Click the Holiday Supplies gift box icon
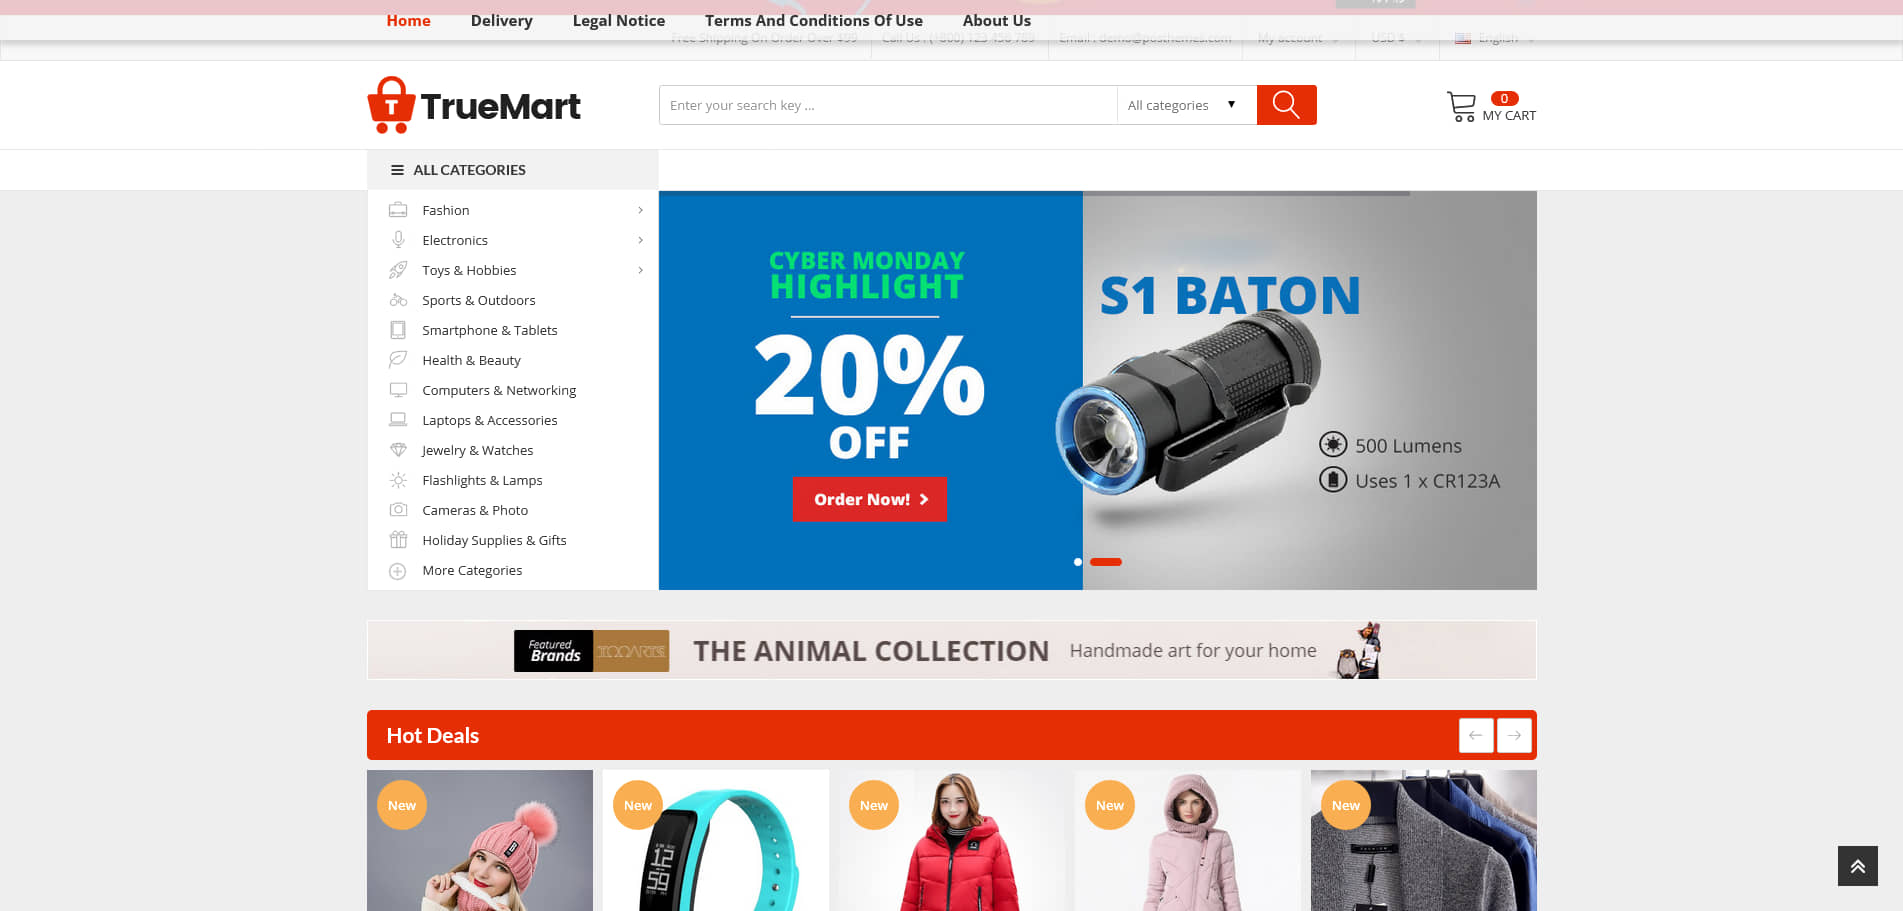Viewport: 1903px width, 911px height. tap(398, 540)
